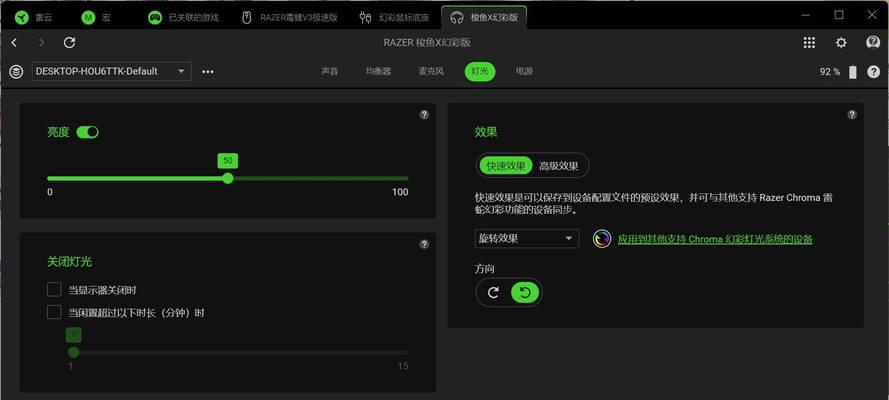Click the idle time slider handle

[x=74, y=352]
